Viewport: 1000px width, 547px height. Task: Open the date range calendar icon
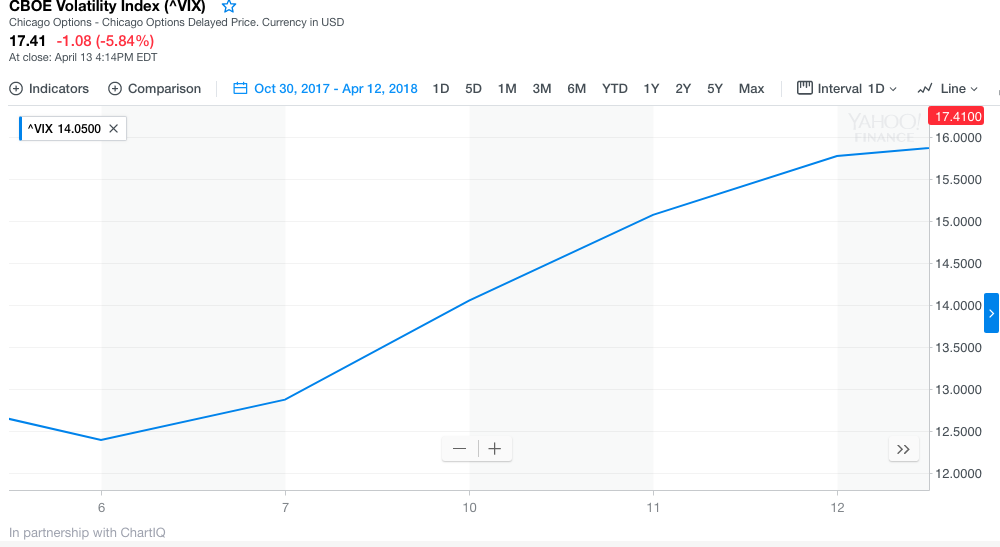240,89
